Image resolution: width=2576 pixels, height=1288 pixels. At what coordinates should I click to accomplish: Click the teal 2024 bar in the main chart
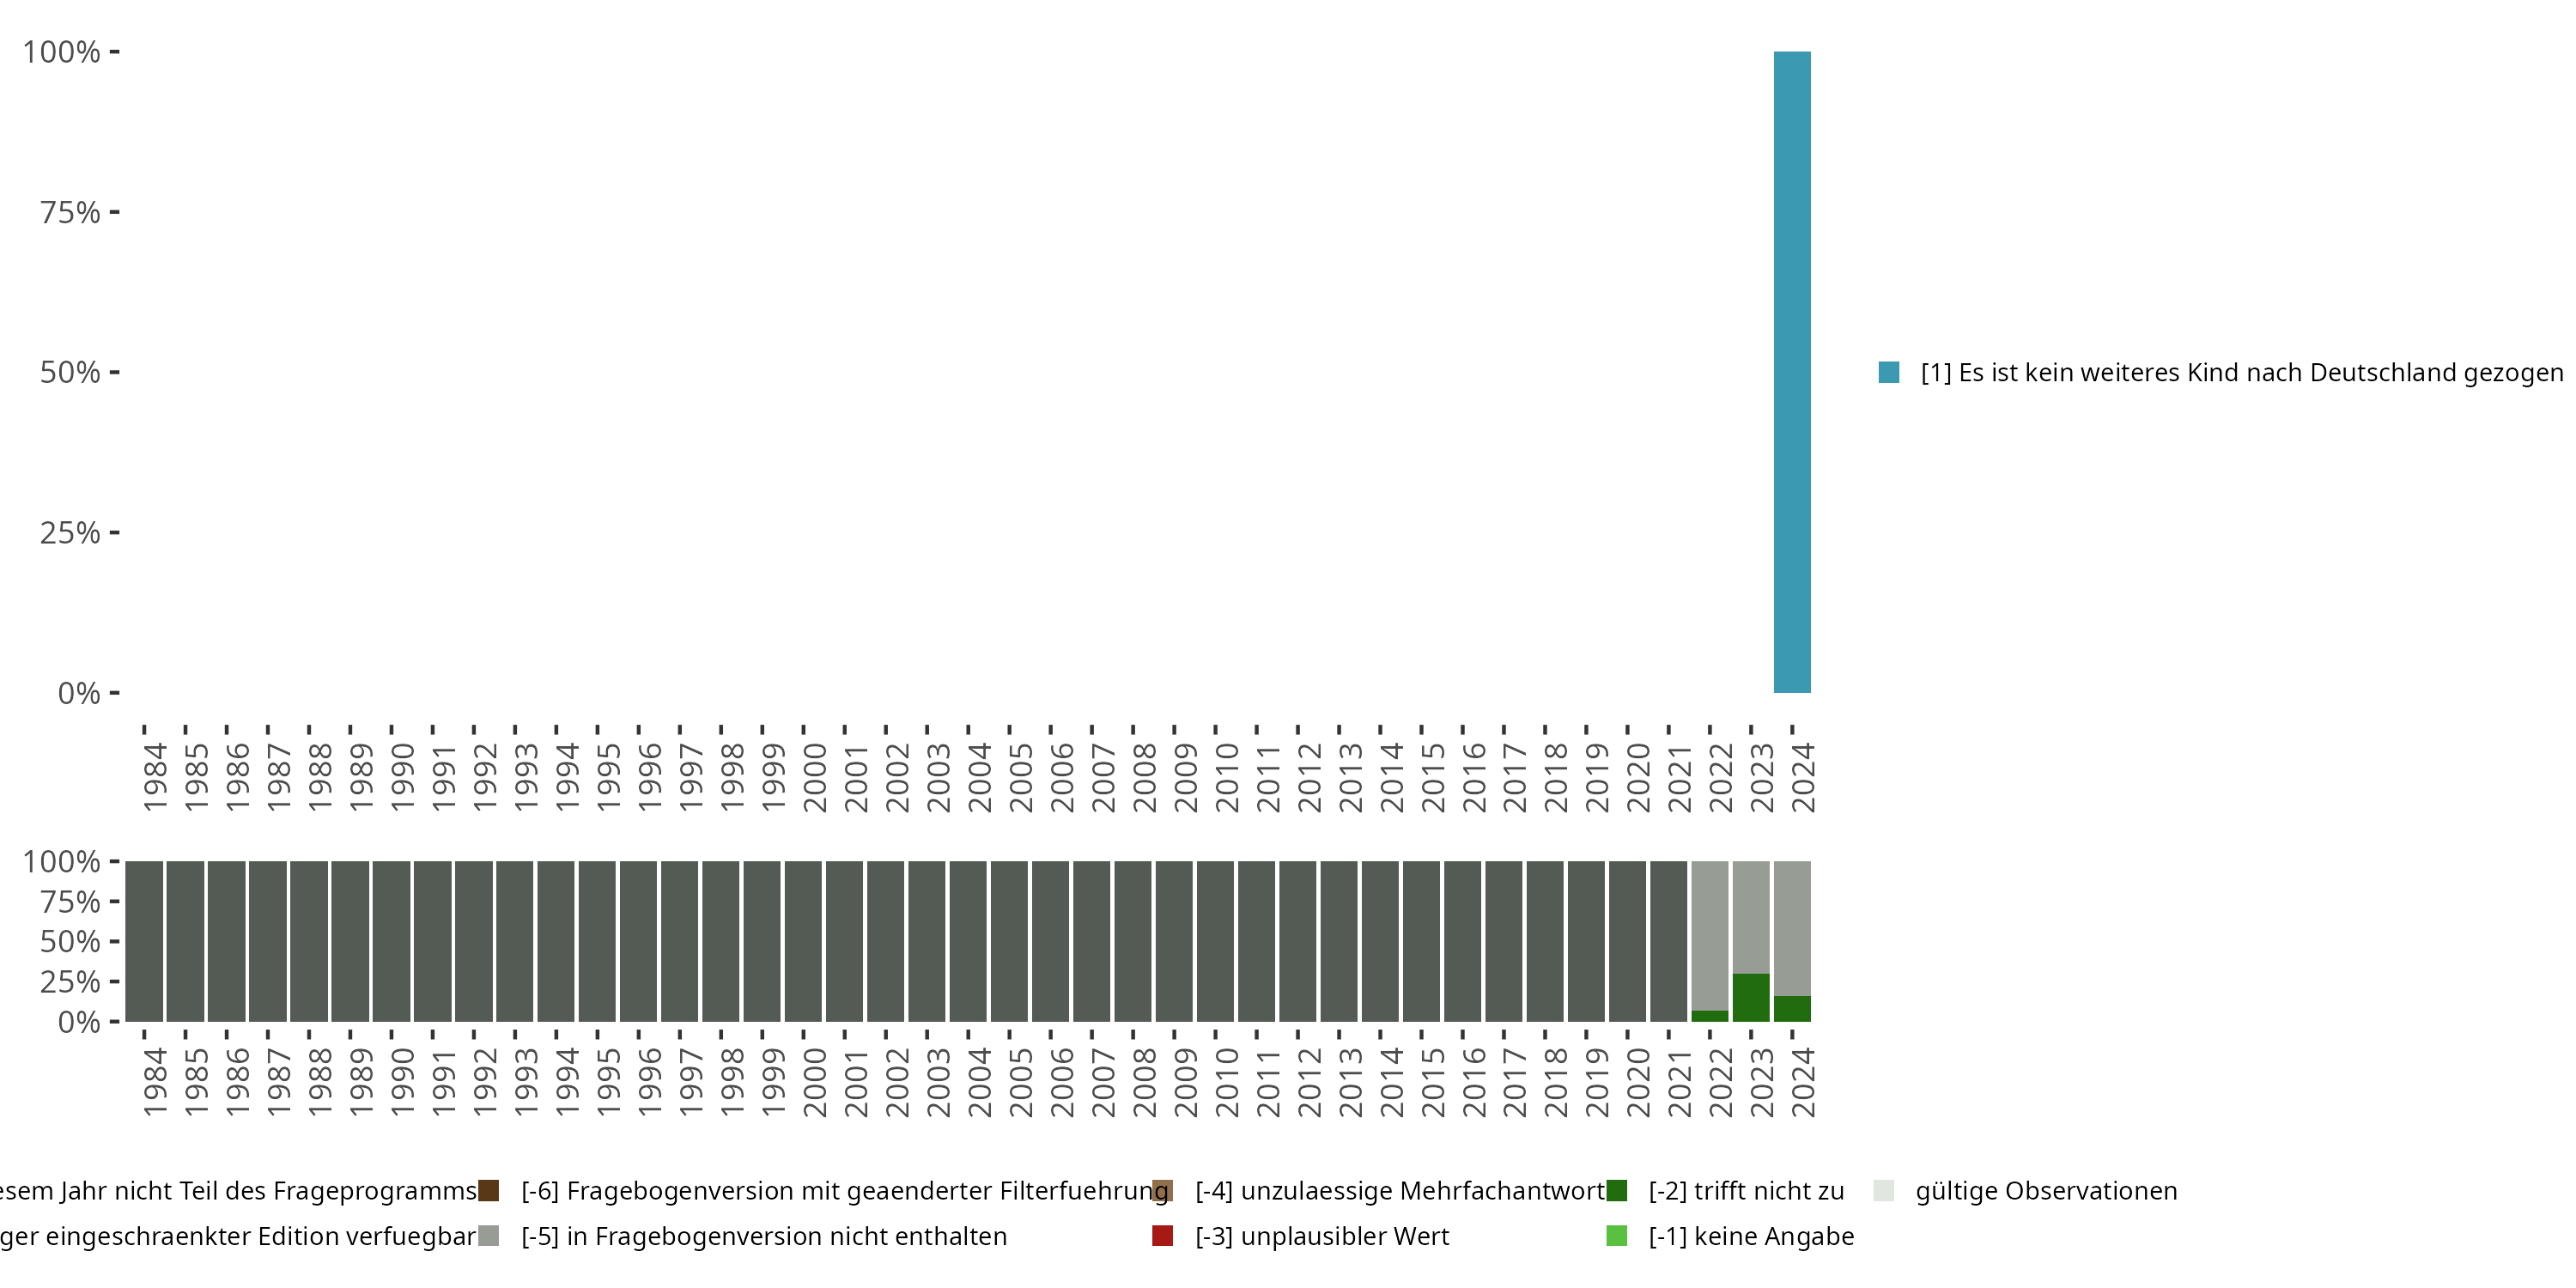tap(1791, 371)
